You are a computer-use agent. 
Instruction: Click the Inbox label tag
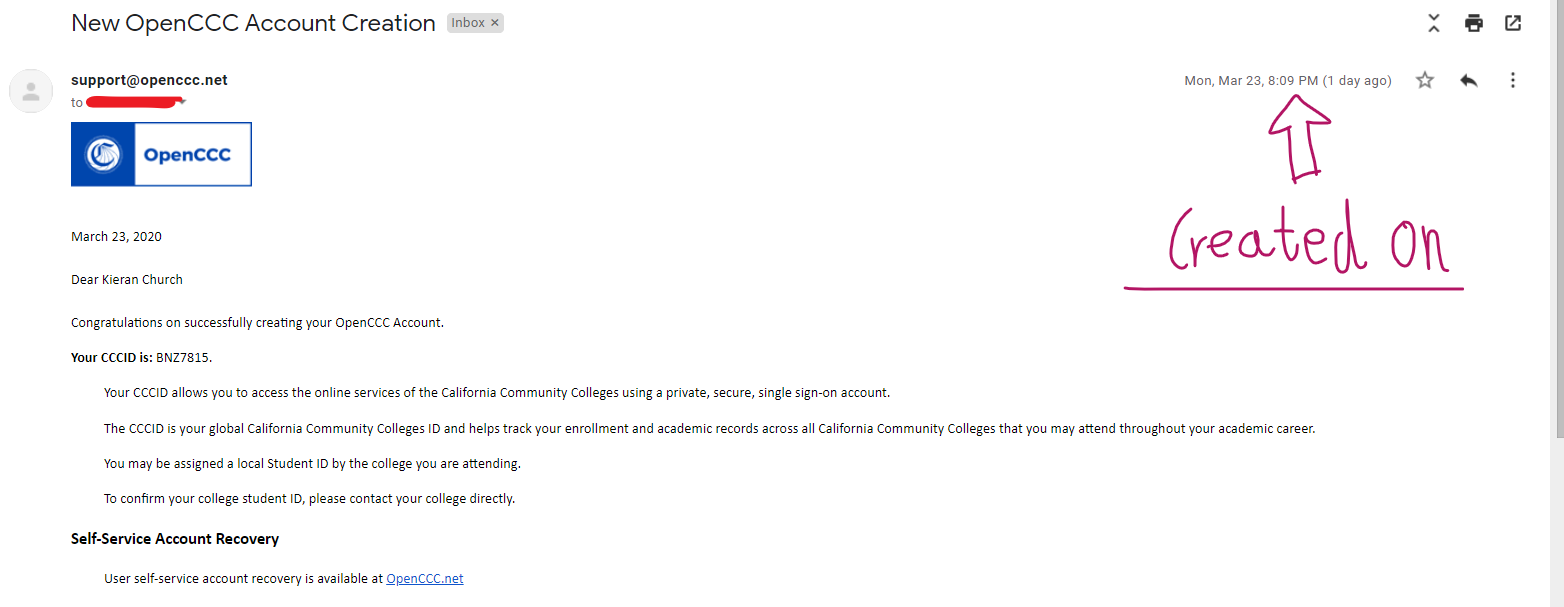click(468, 23)
